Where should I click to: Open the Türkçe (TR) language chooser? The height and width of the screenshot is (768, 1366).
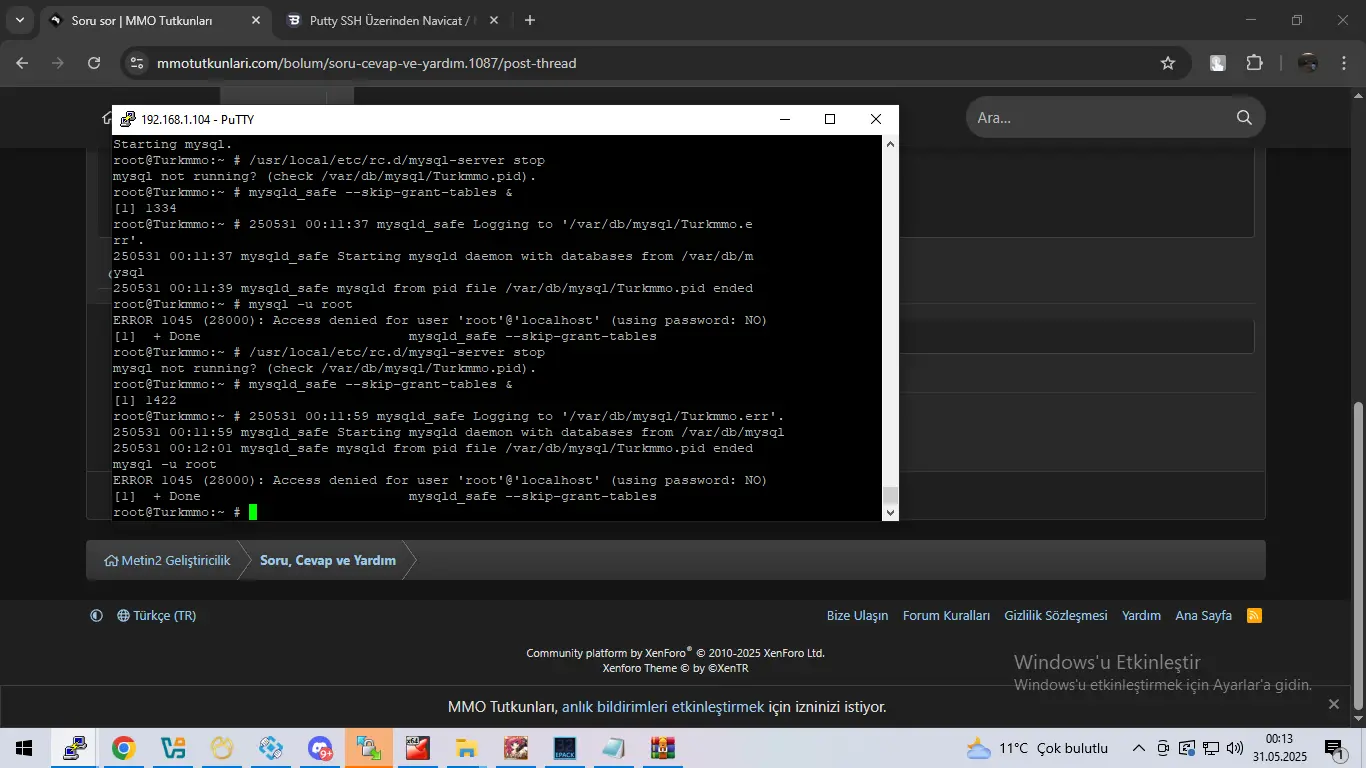coord(157,616)
